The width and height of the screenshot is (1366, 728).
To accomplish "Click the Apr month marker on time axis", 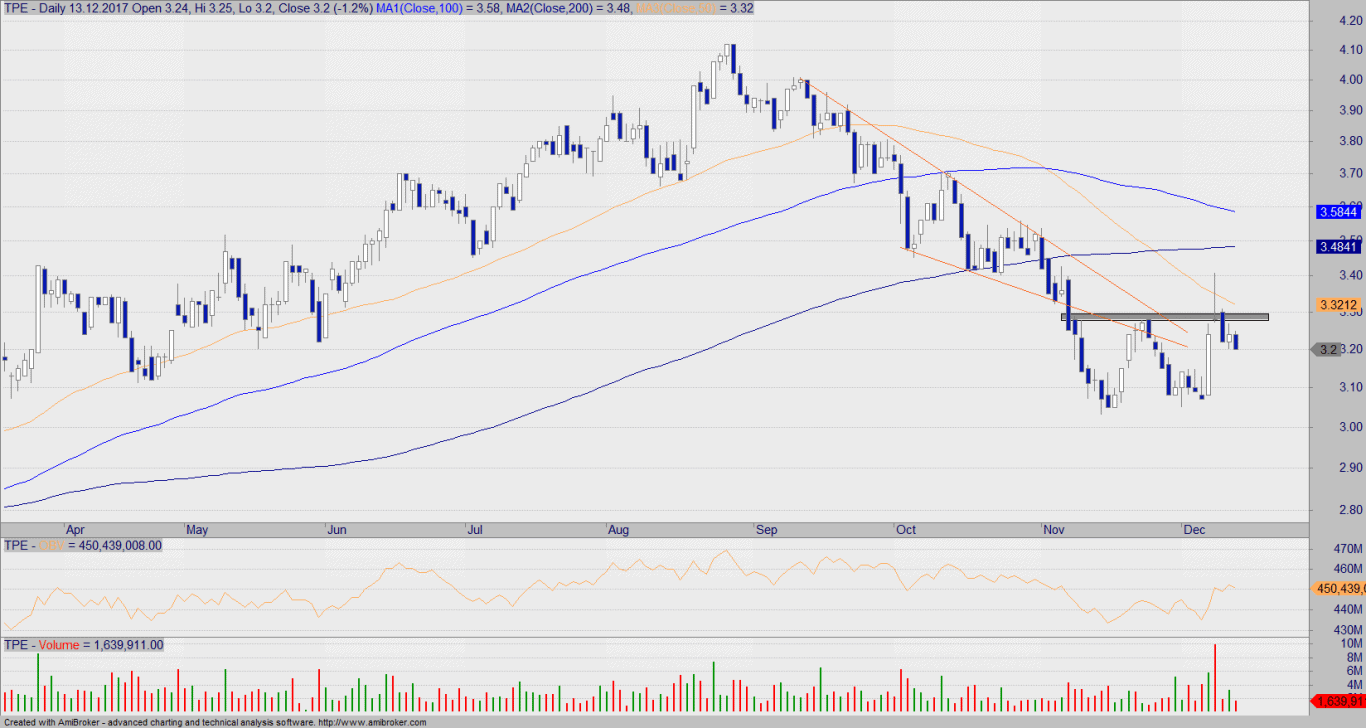I will (75, 529).
